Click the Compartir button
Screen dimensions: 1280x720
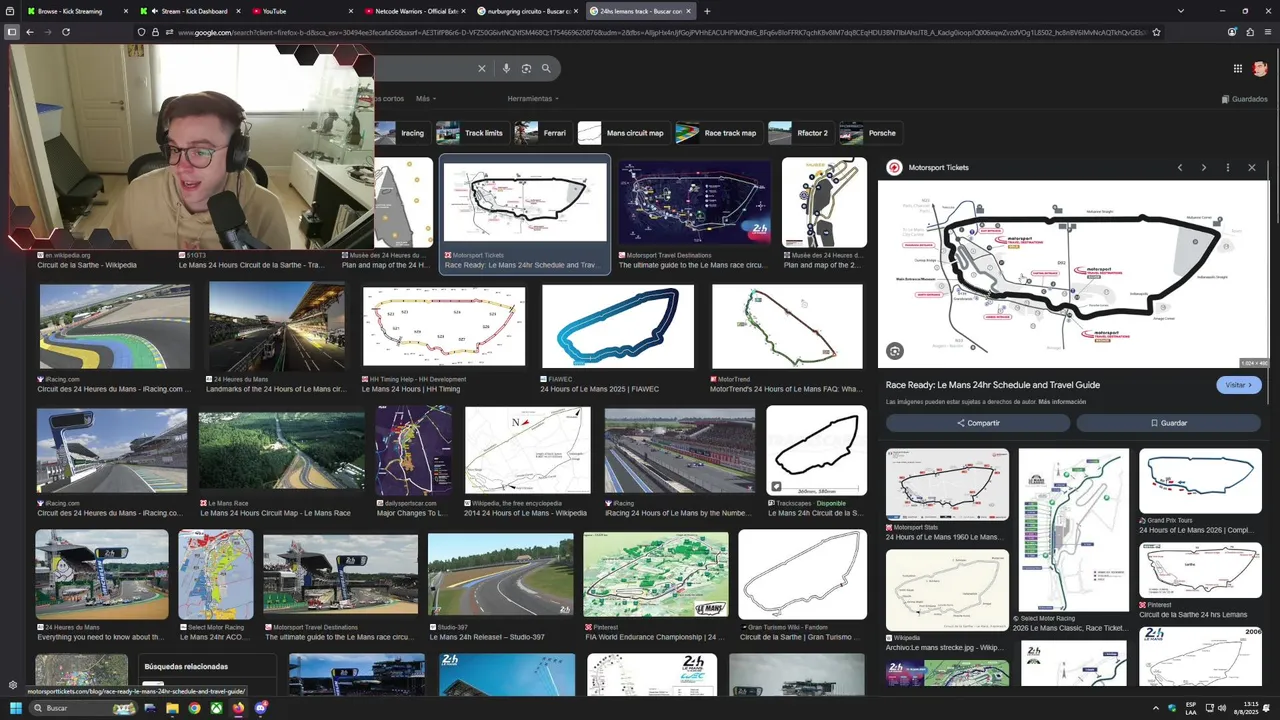point(978,423)
